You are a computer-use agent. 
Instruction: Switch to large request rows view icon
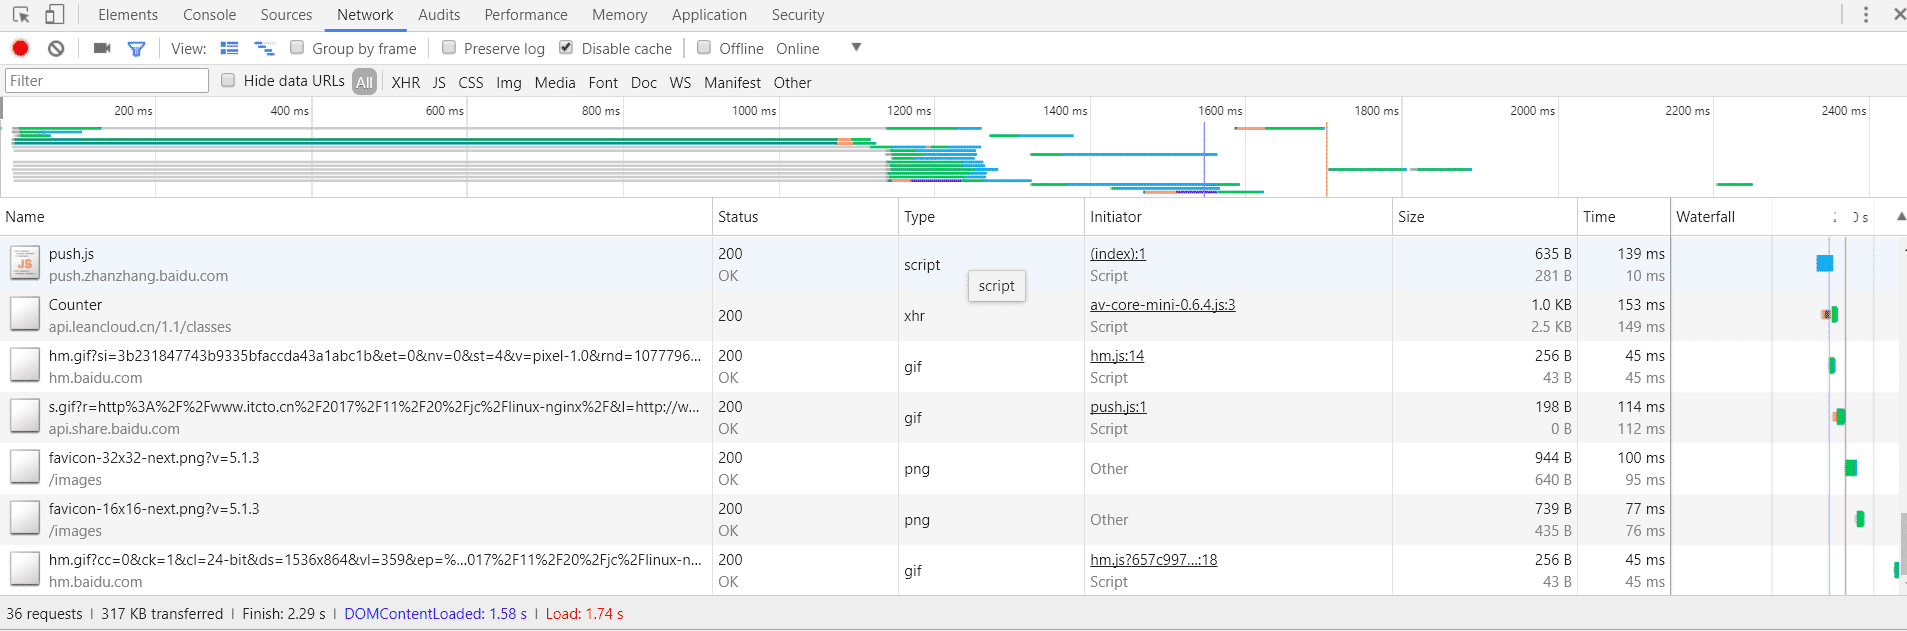[x=230, y=48]
